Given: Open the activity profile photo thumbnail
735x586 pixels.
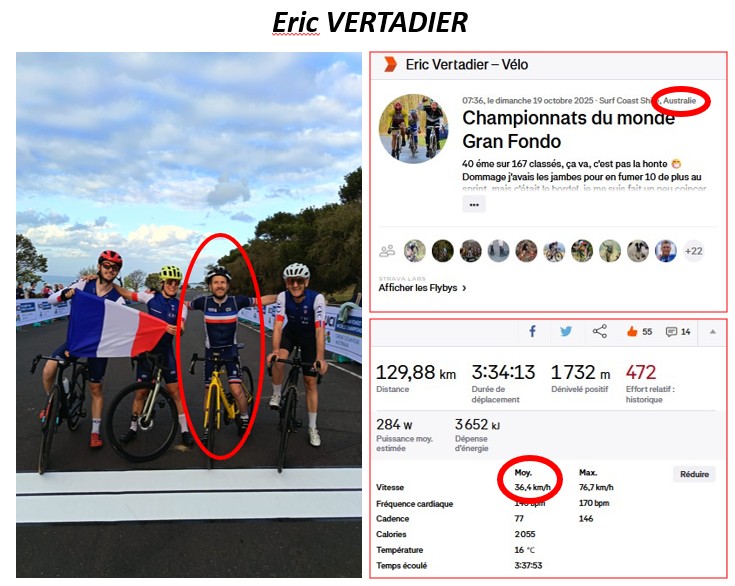Looking at the screenshot, I should click(x=413, y=129).
